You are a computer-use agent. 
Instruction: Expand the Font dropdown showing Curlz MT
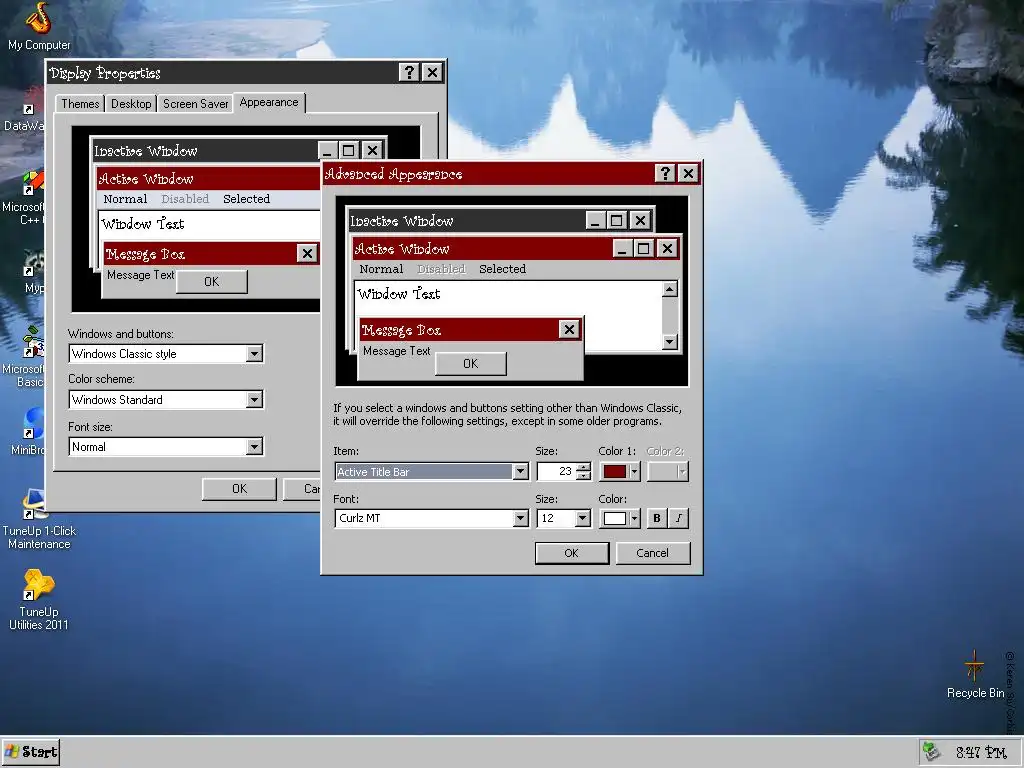tap(520, 518)
